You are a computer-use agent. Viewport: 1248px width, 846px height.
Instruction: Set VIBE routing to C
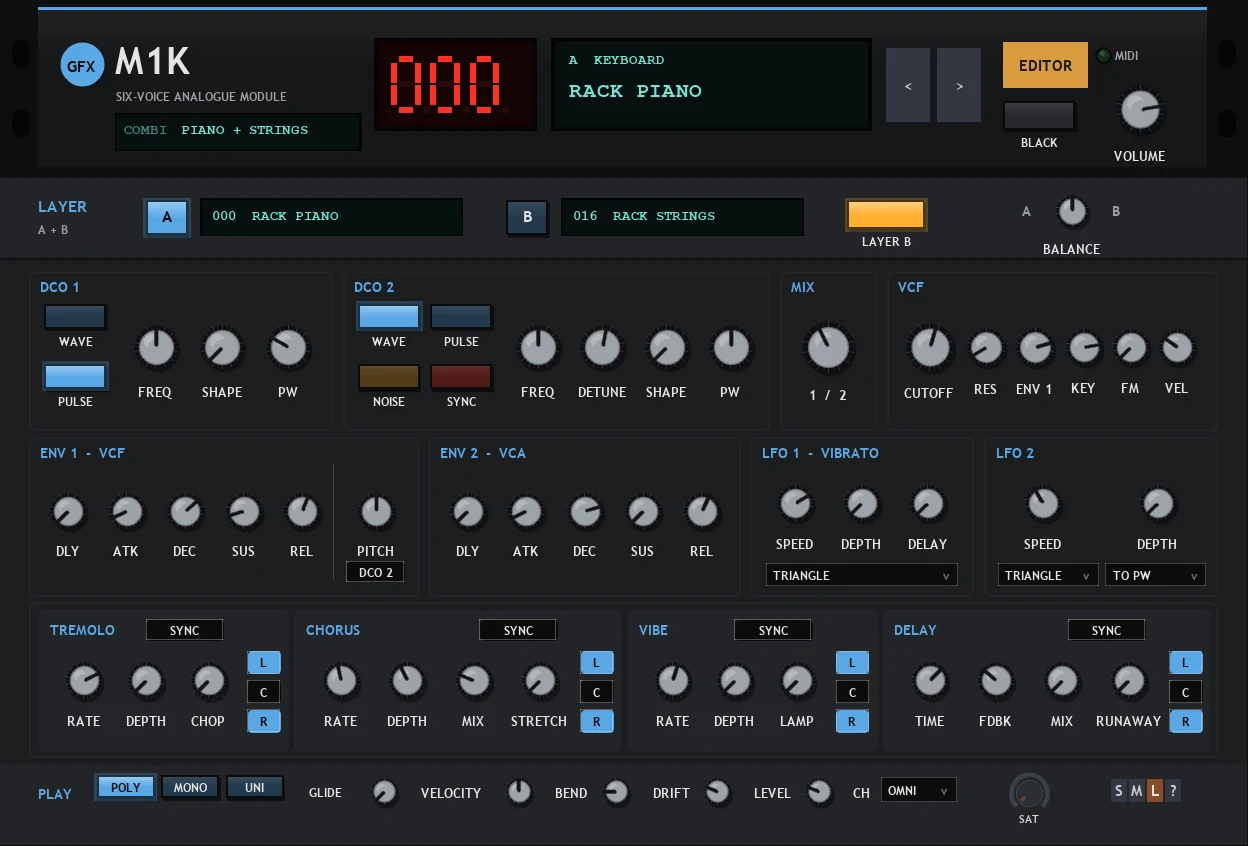pos(852,692)
